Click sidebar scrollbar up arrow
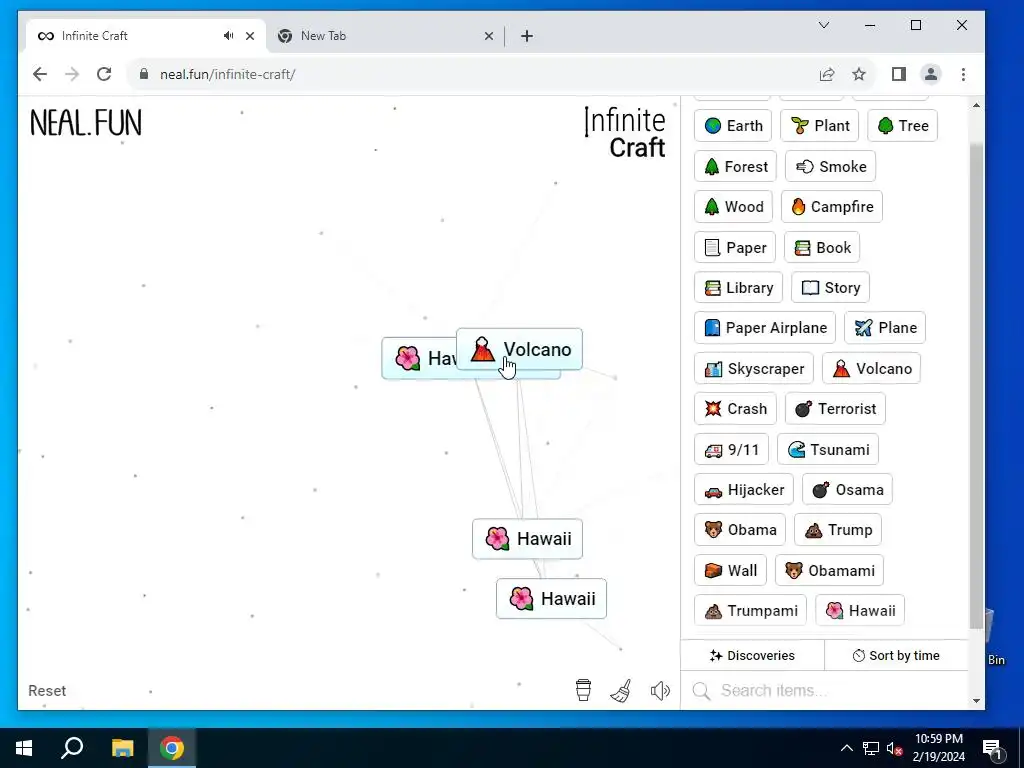 pos(976,105)
